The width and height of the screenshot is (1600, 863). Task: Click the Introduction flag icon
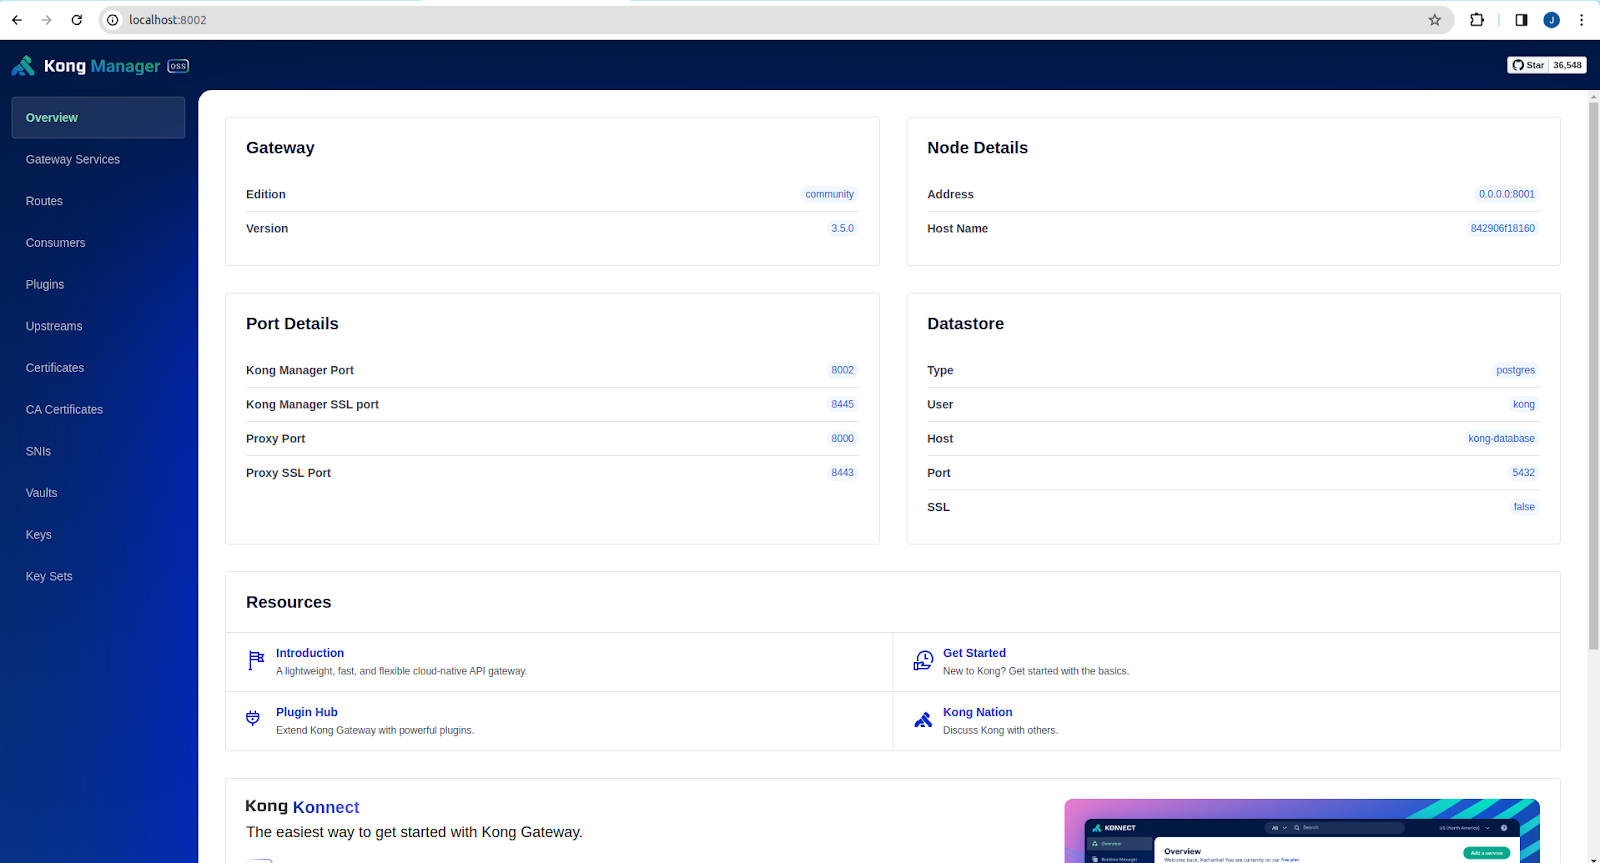point(256,661)
